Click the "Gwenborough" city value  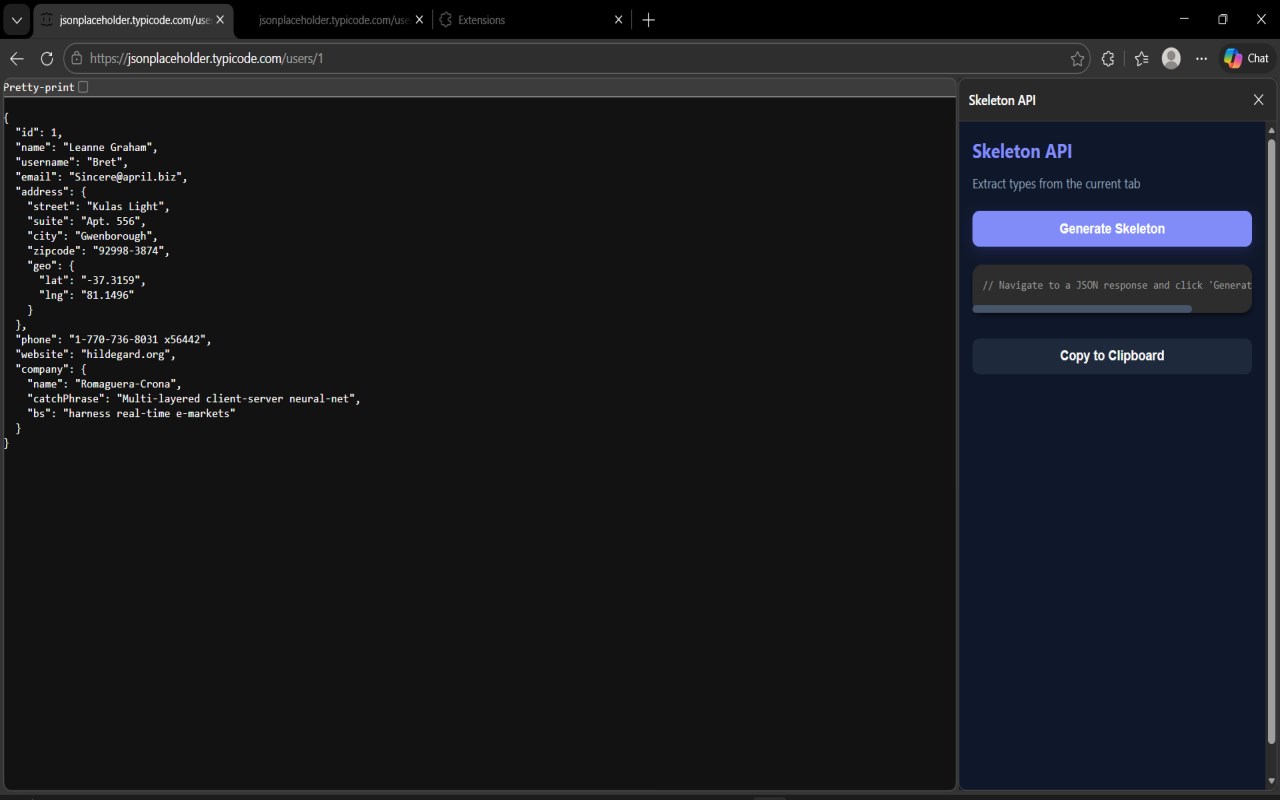[x=116, y=236]
